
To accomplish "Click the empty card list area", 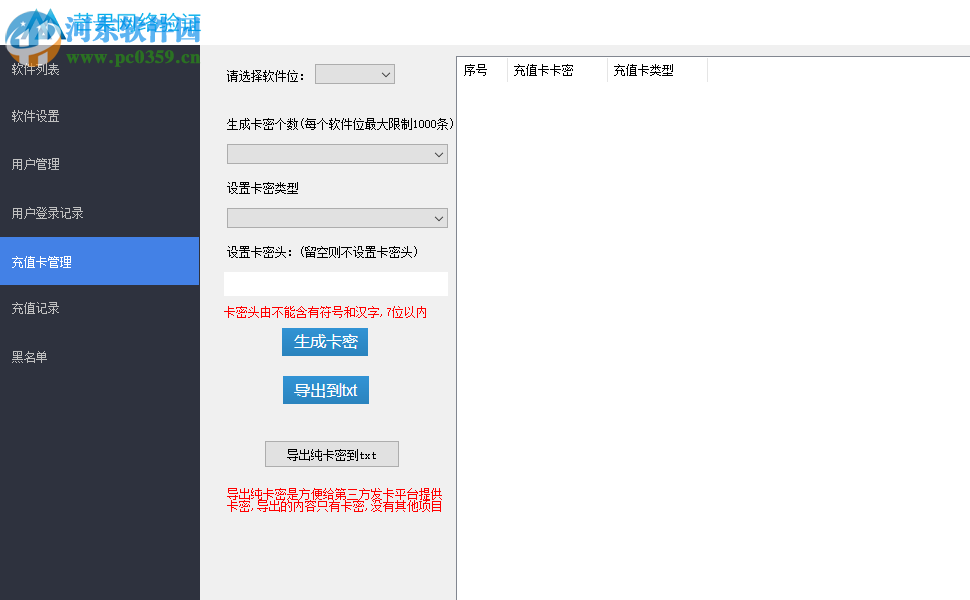I will tap(710, 330).
